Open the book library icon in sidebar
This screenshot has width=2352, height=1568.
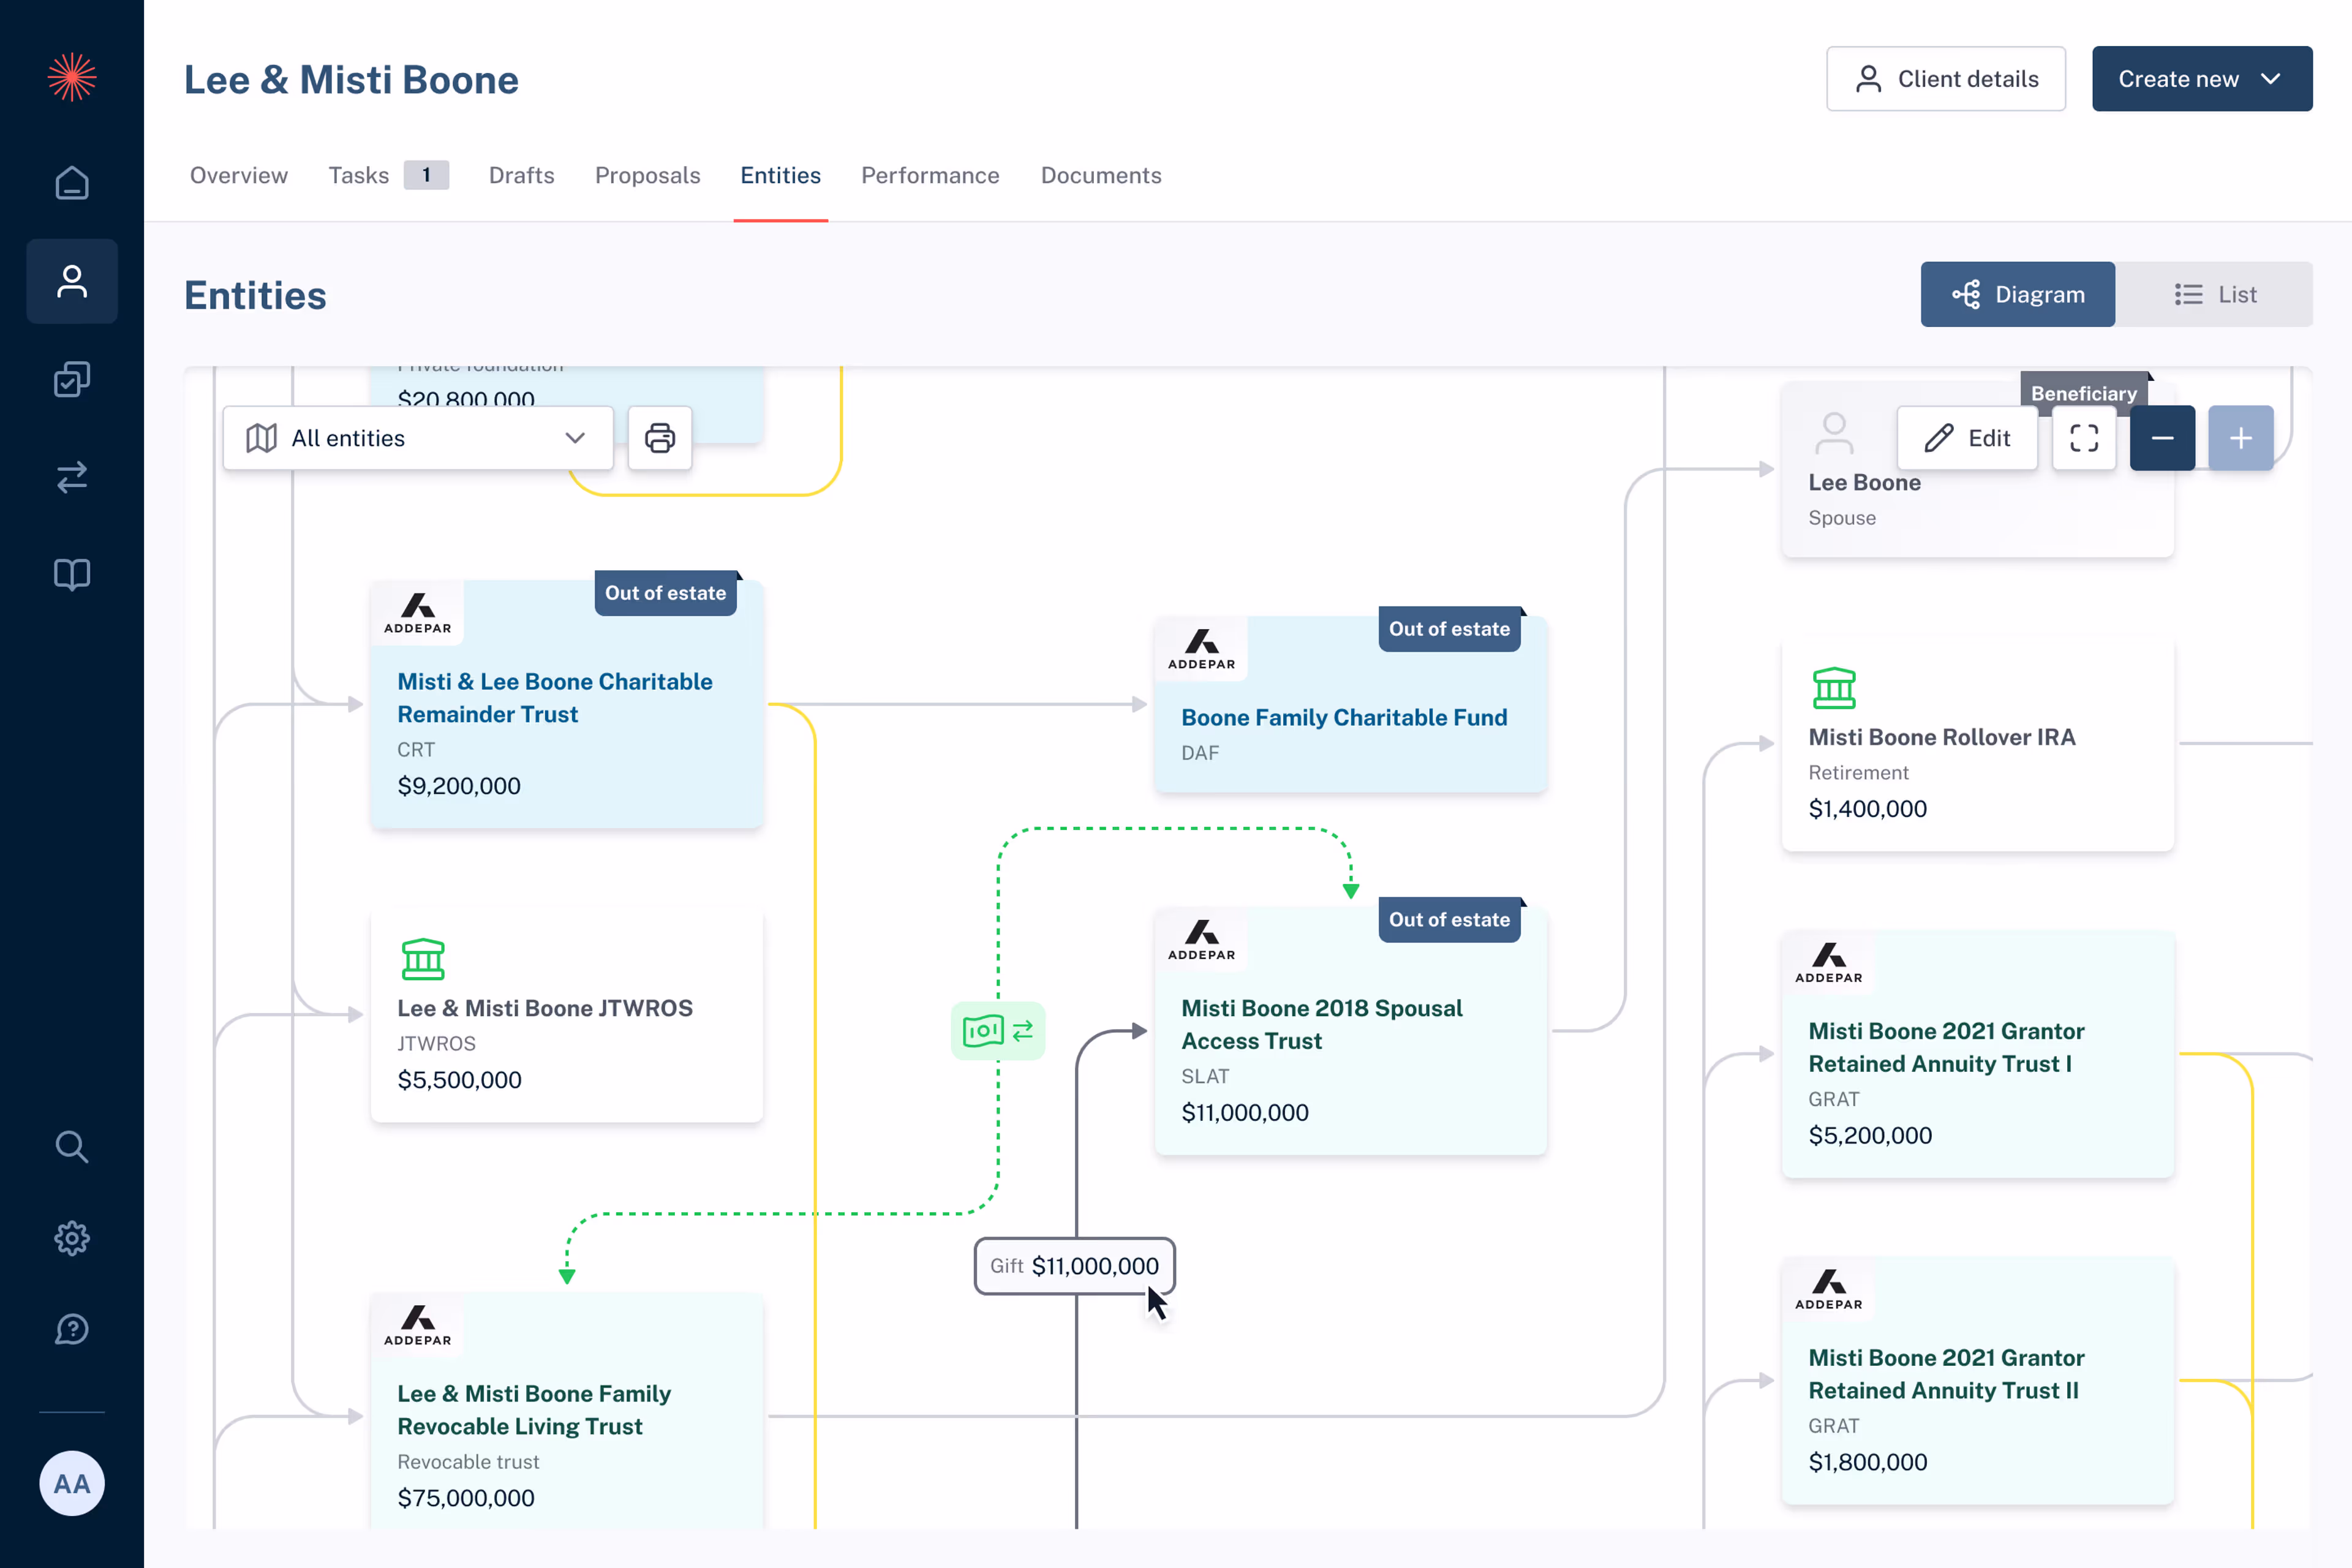coord(72,574)
